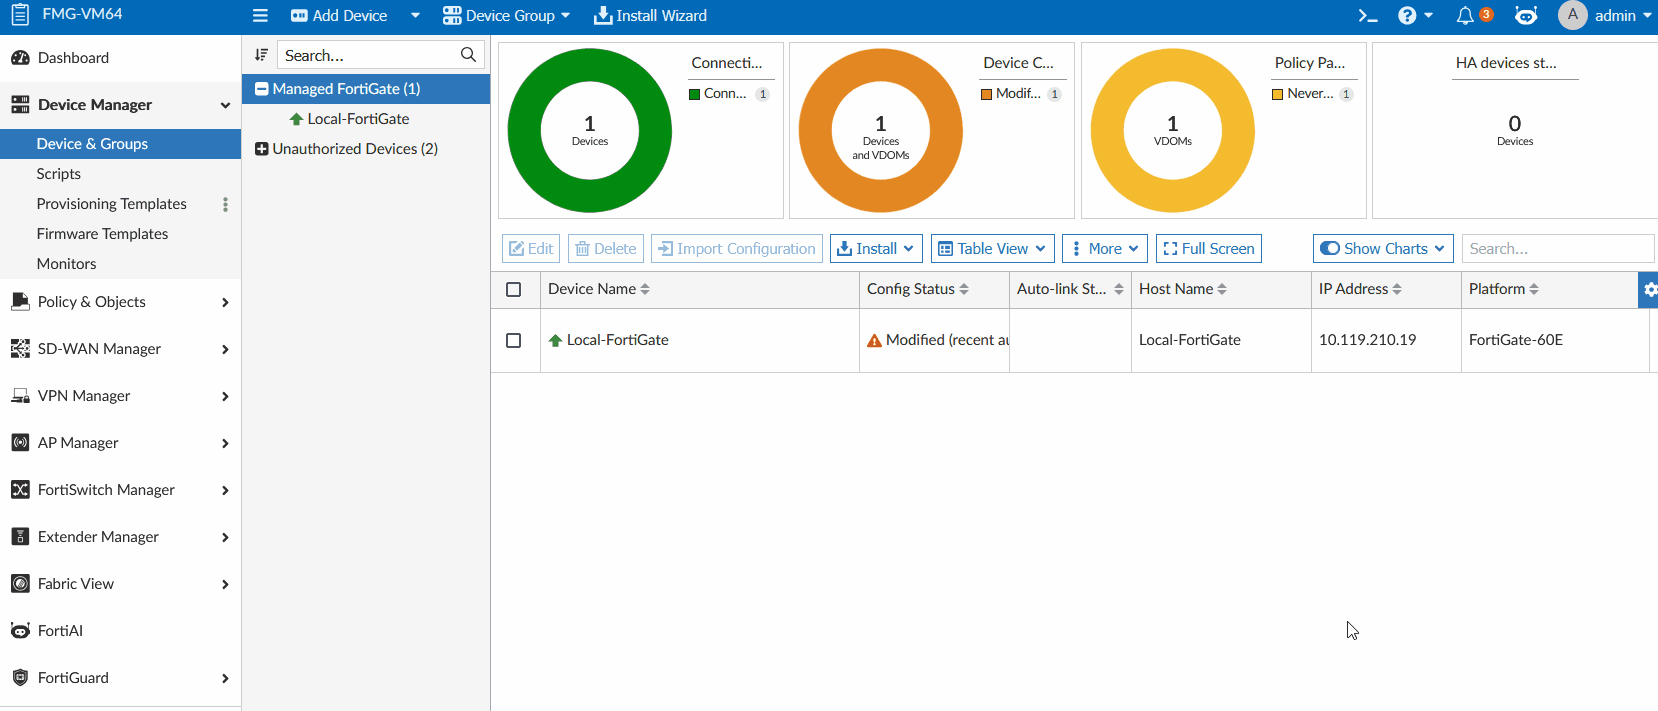
Task: Open the notifications bell icon
Action: pos(1465,16)
